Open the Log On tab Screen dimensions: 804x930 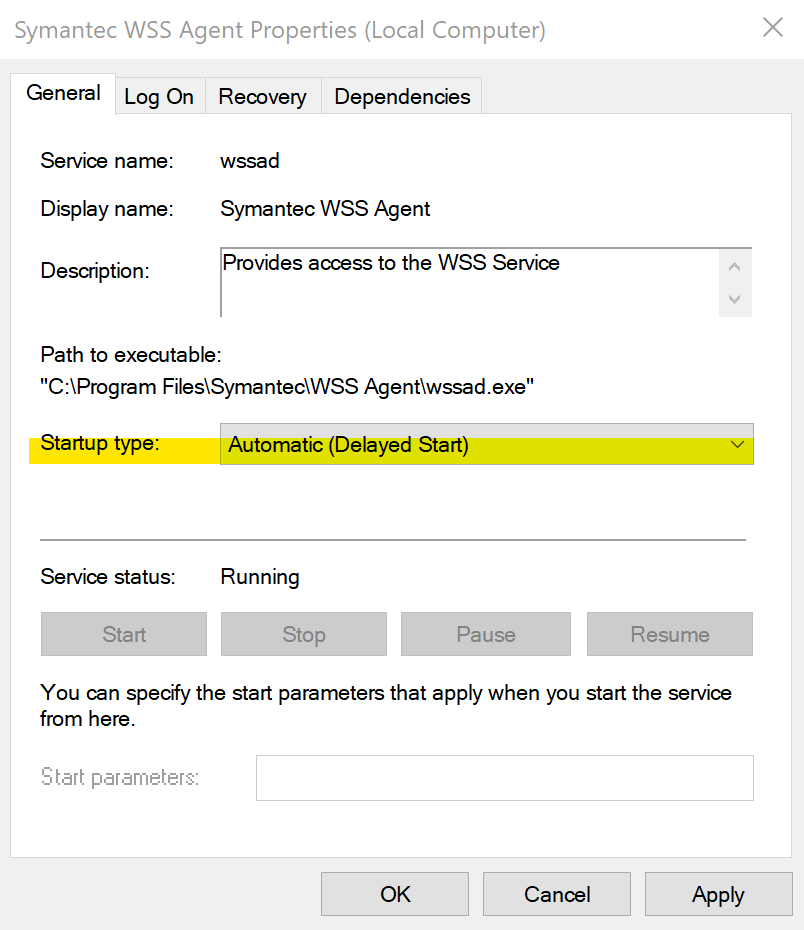pyautogui.click(x=159, y=96)
